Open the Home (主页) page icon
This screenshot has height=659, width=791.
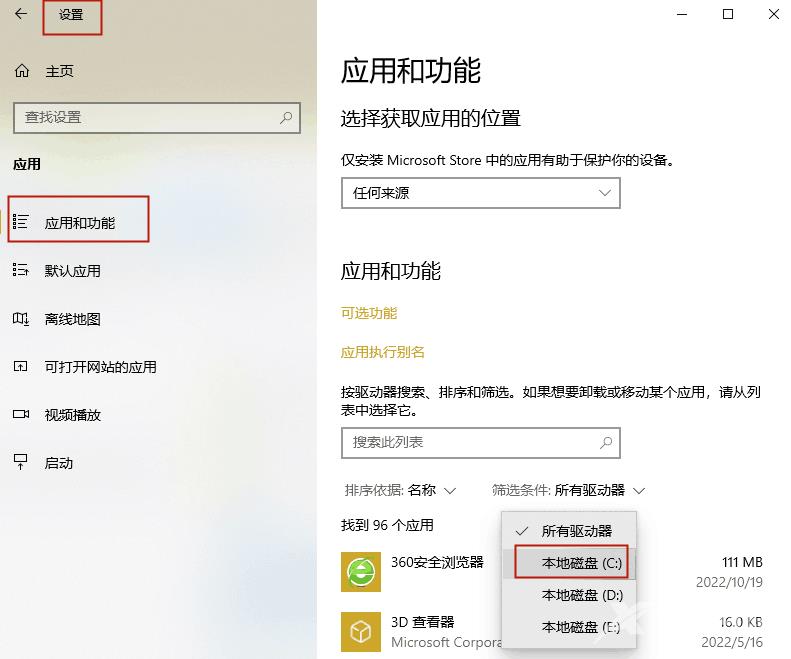tap(21, 71)
